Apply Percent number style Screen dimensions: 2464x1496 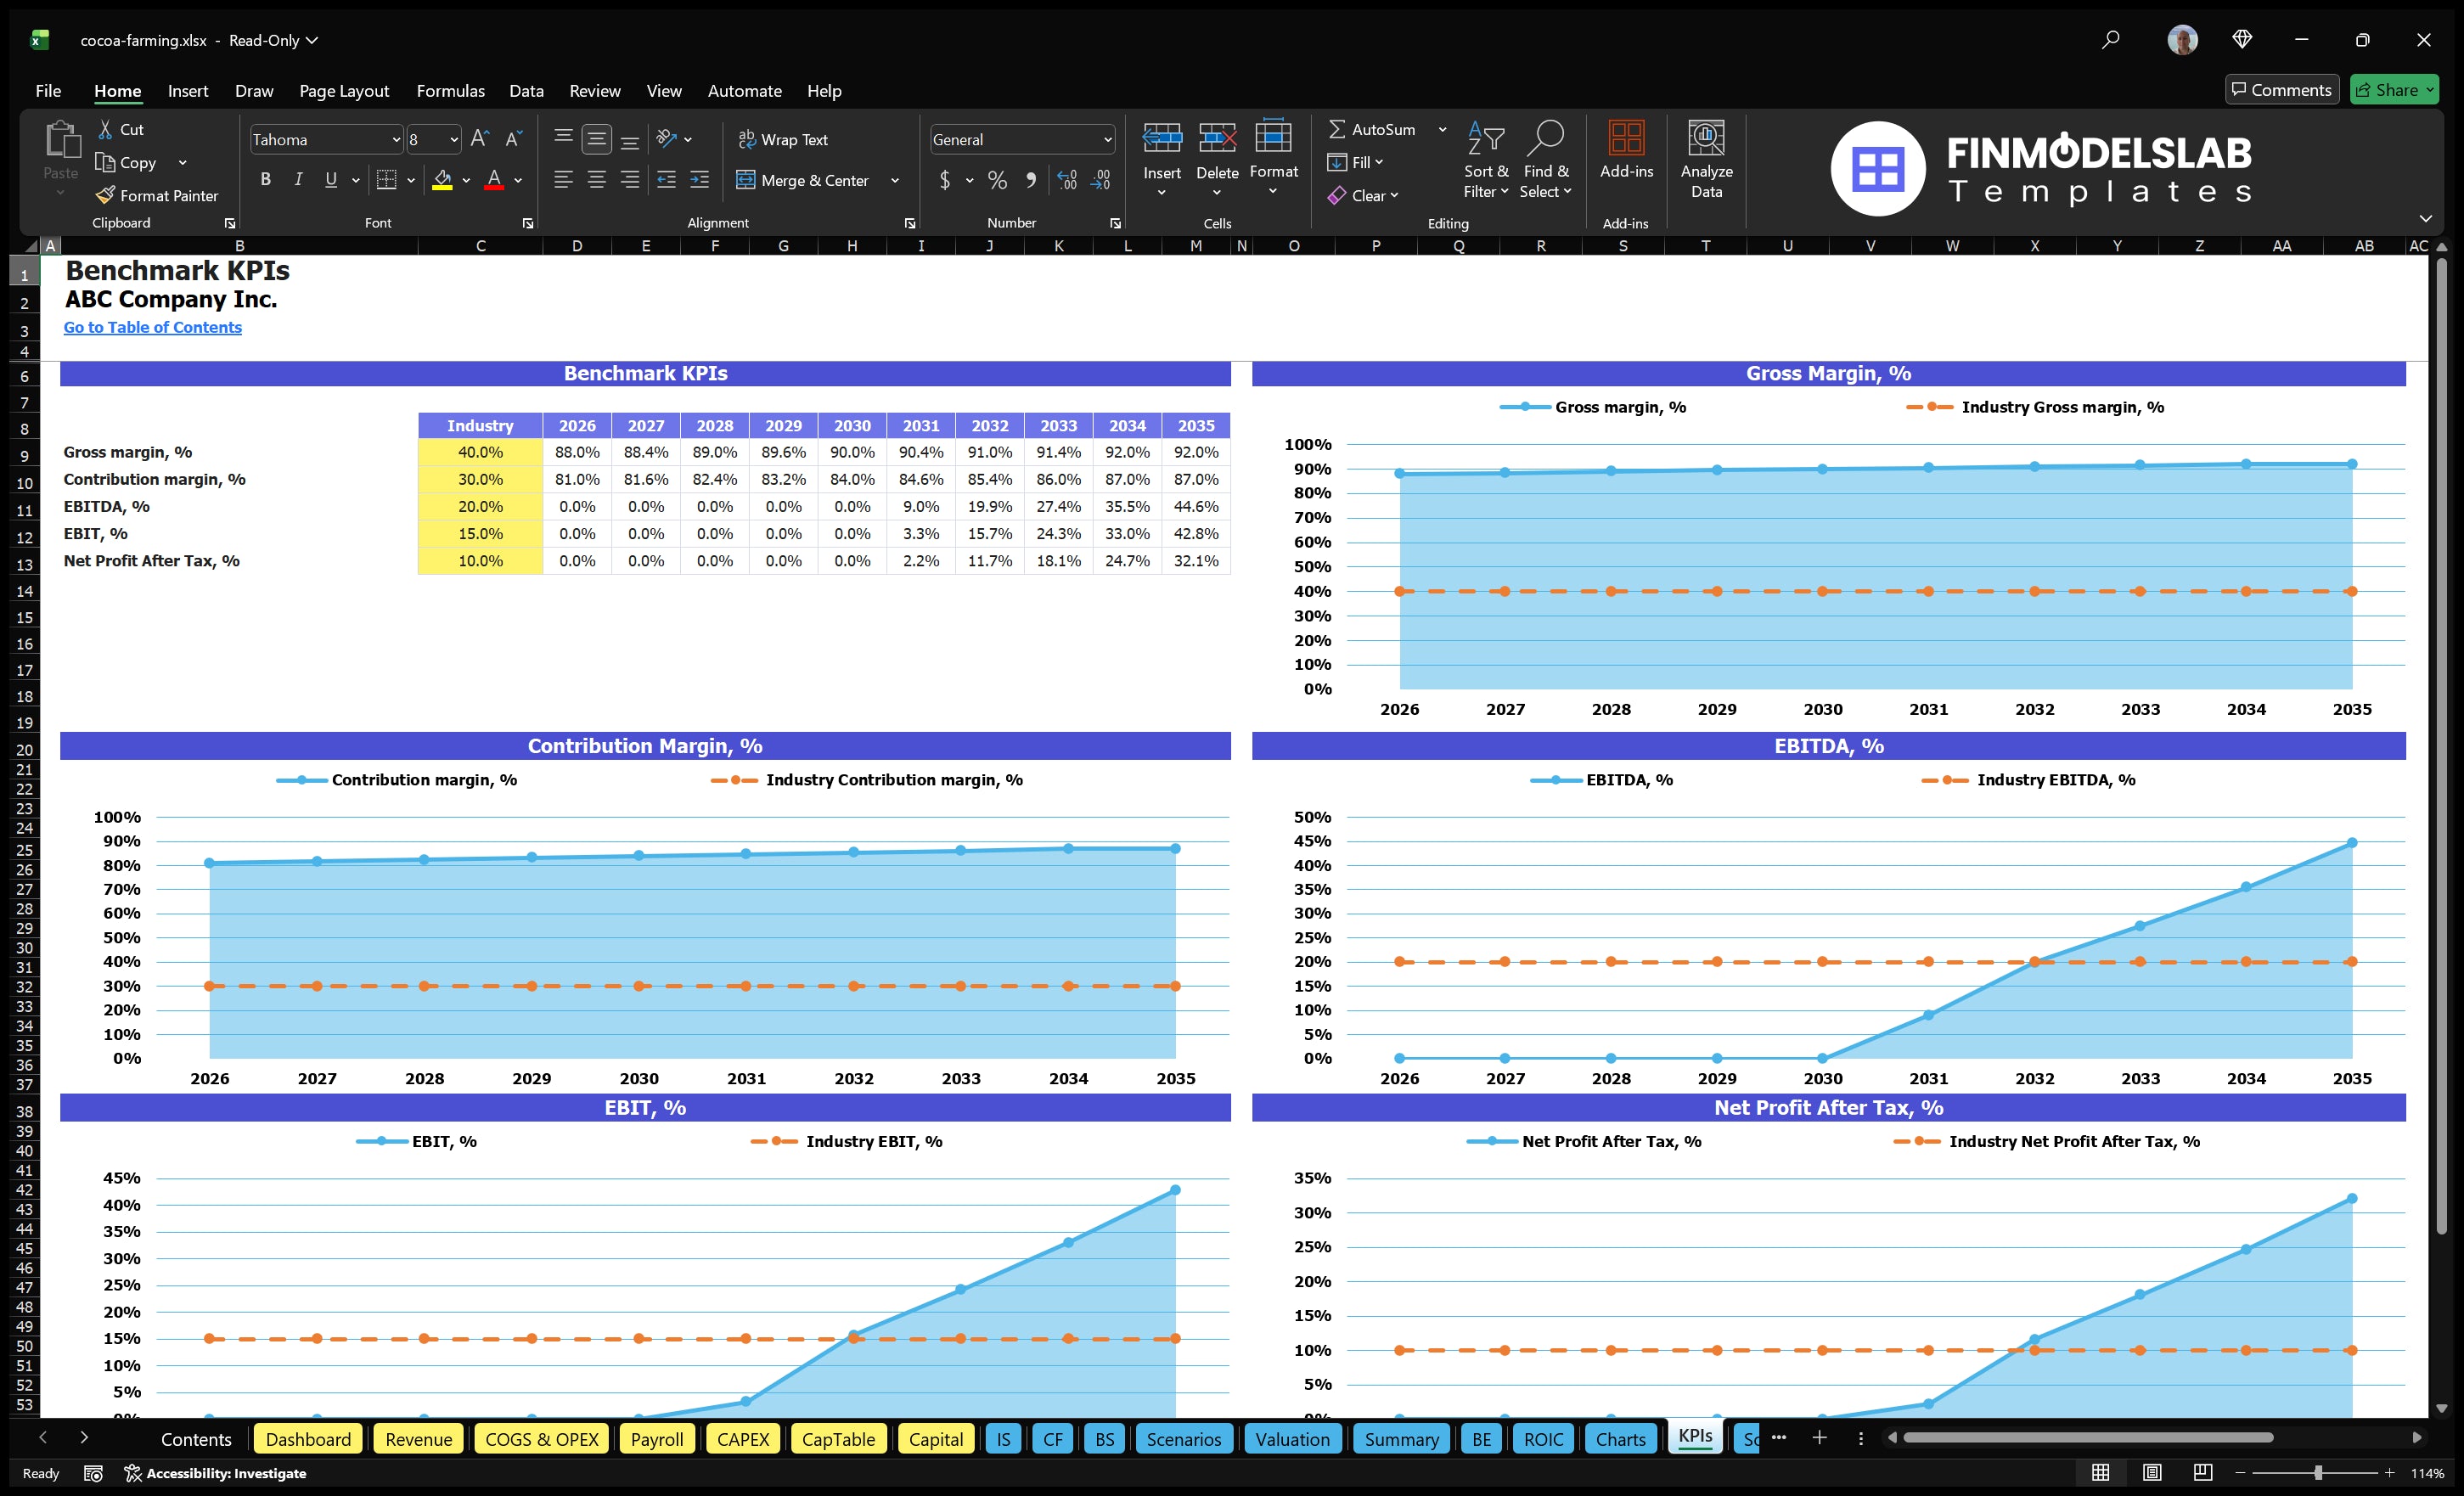click(996, 180)
